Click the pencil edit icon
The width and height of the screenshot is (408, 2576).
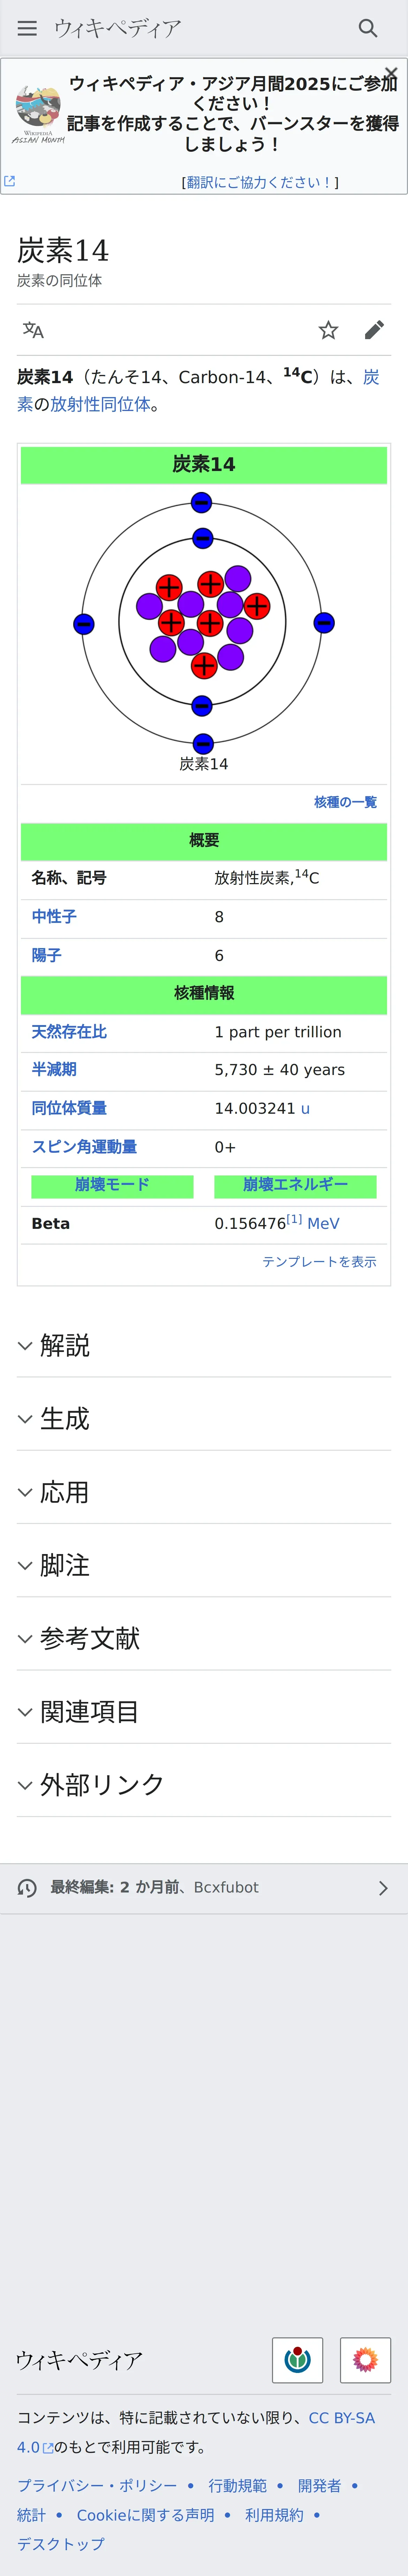tap(374, 330)
